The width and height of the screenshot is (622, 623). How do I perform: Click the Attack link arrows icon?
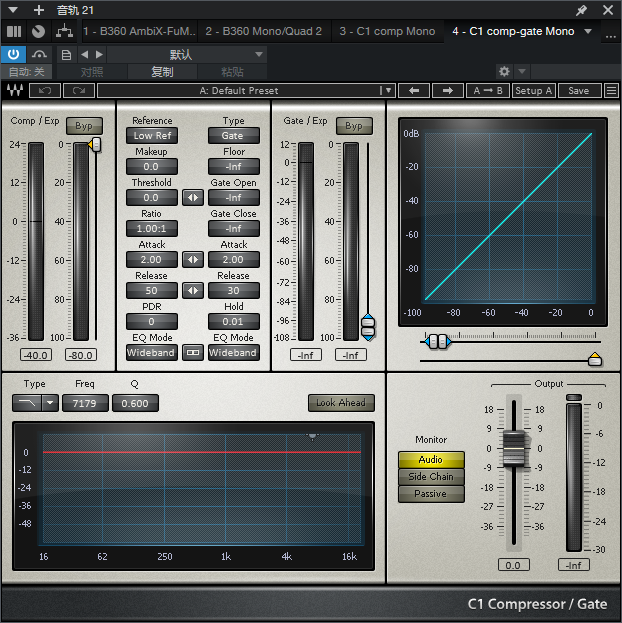click(x=193, y=259)
